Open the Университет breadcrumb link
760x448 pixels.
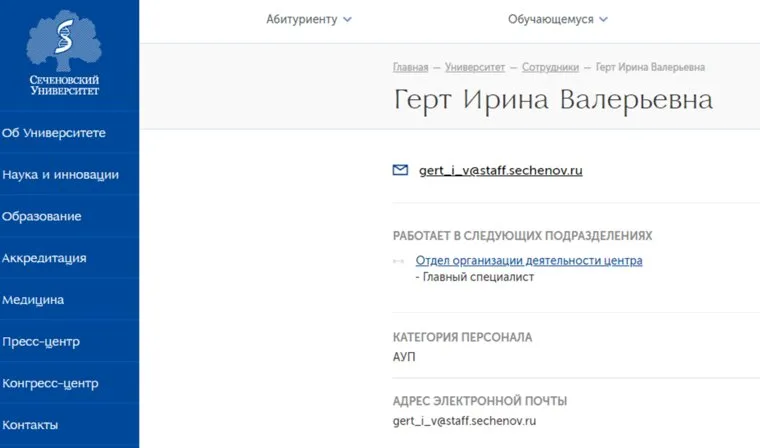click(475, 67)
